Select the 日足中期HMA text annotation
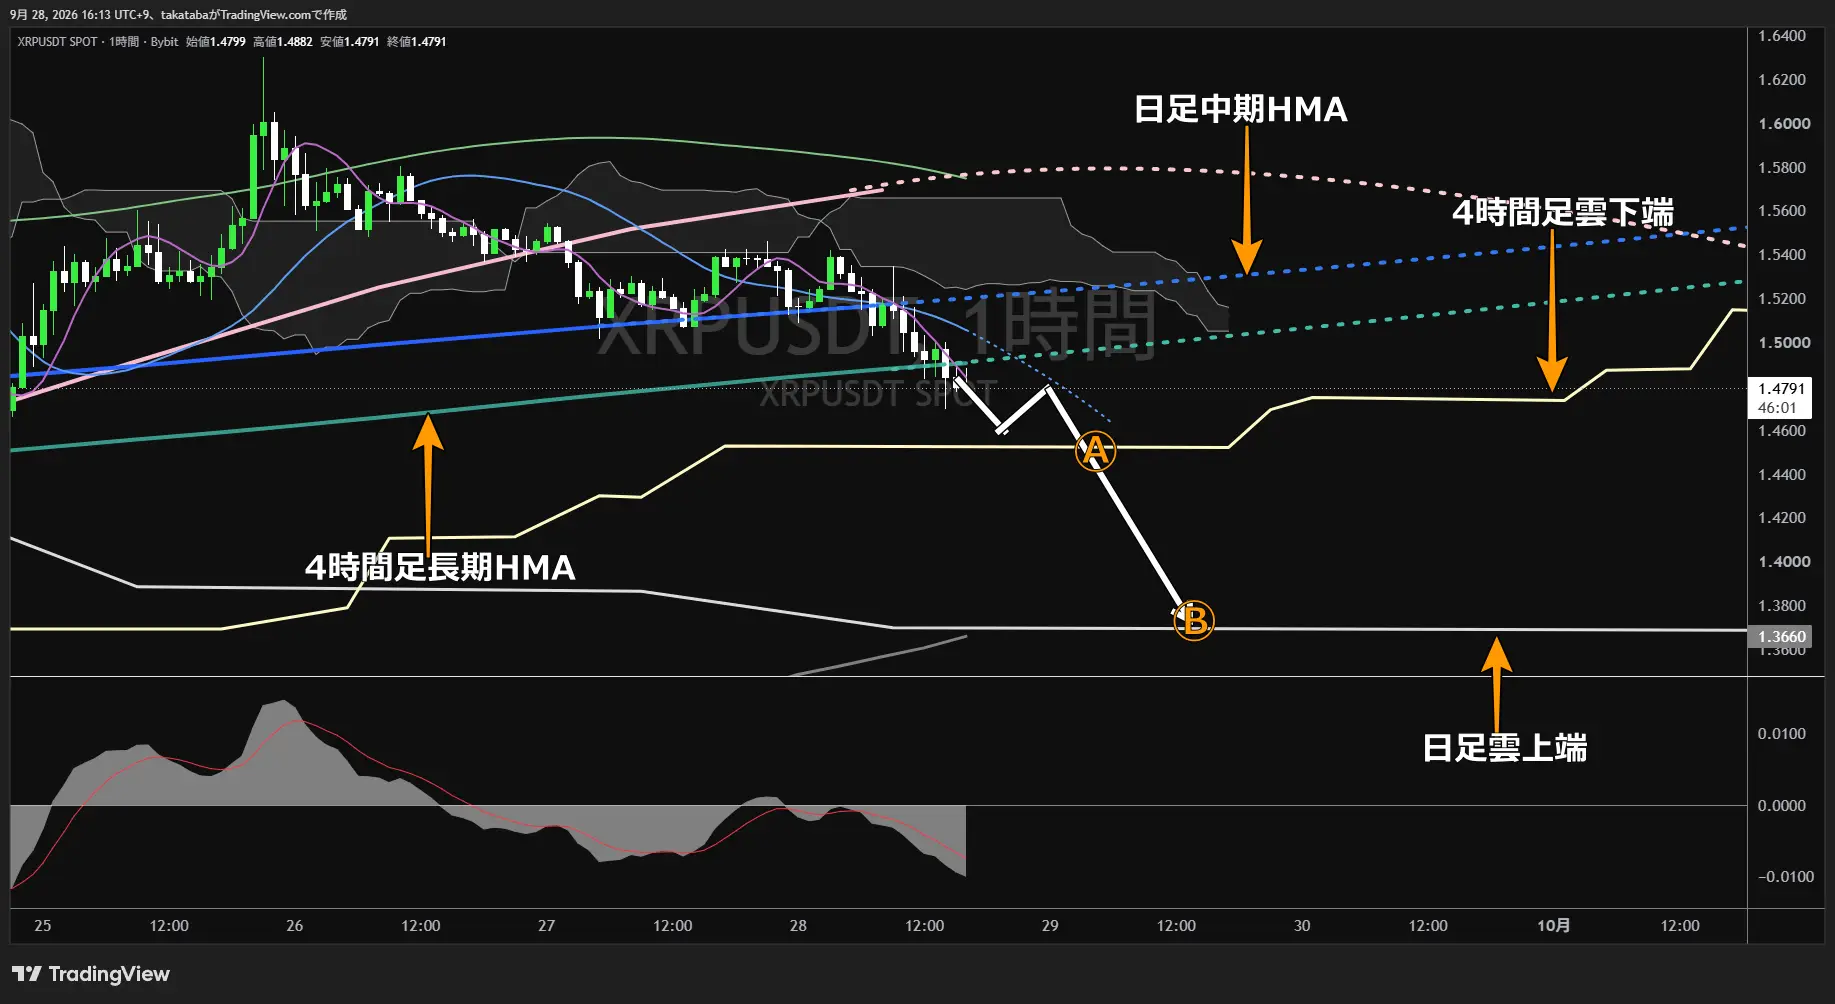 pos(1241,109)
